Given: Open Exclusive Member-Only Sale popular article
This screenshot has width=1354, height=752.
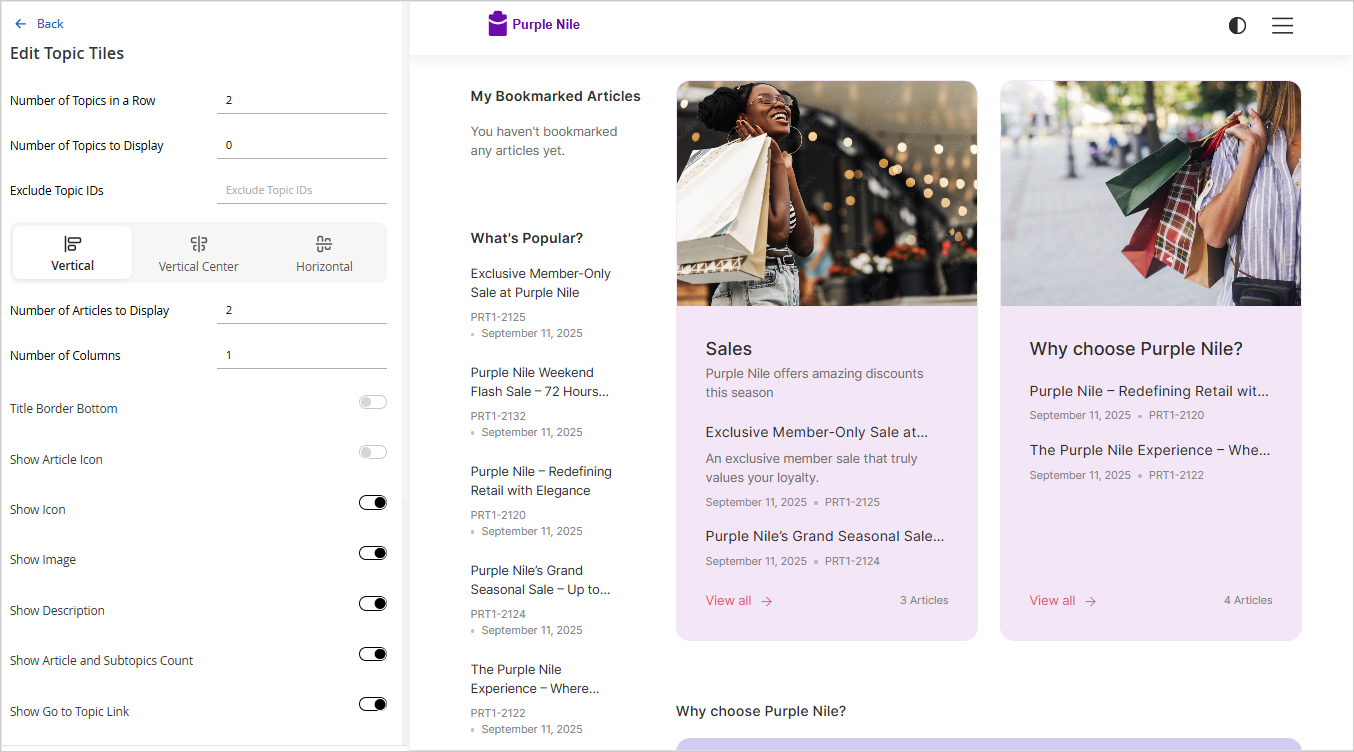Looking at the screenshot, I should pos(540,283).
